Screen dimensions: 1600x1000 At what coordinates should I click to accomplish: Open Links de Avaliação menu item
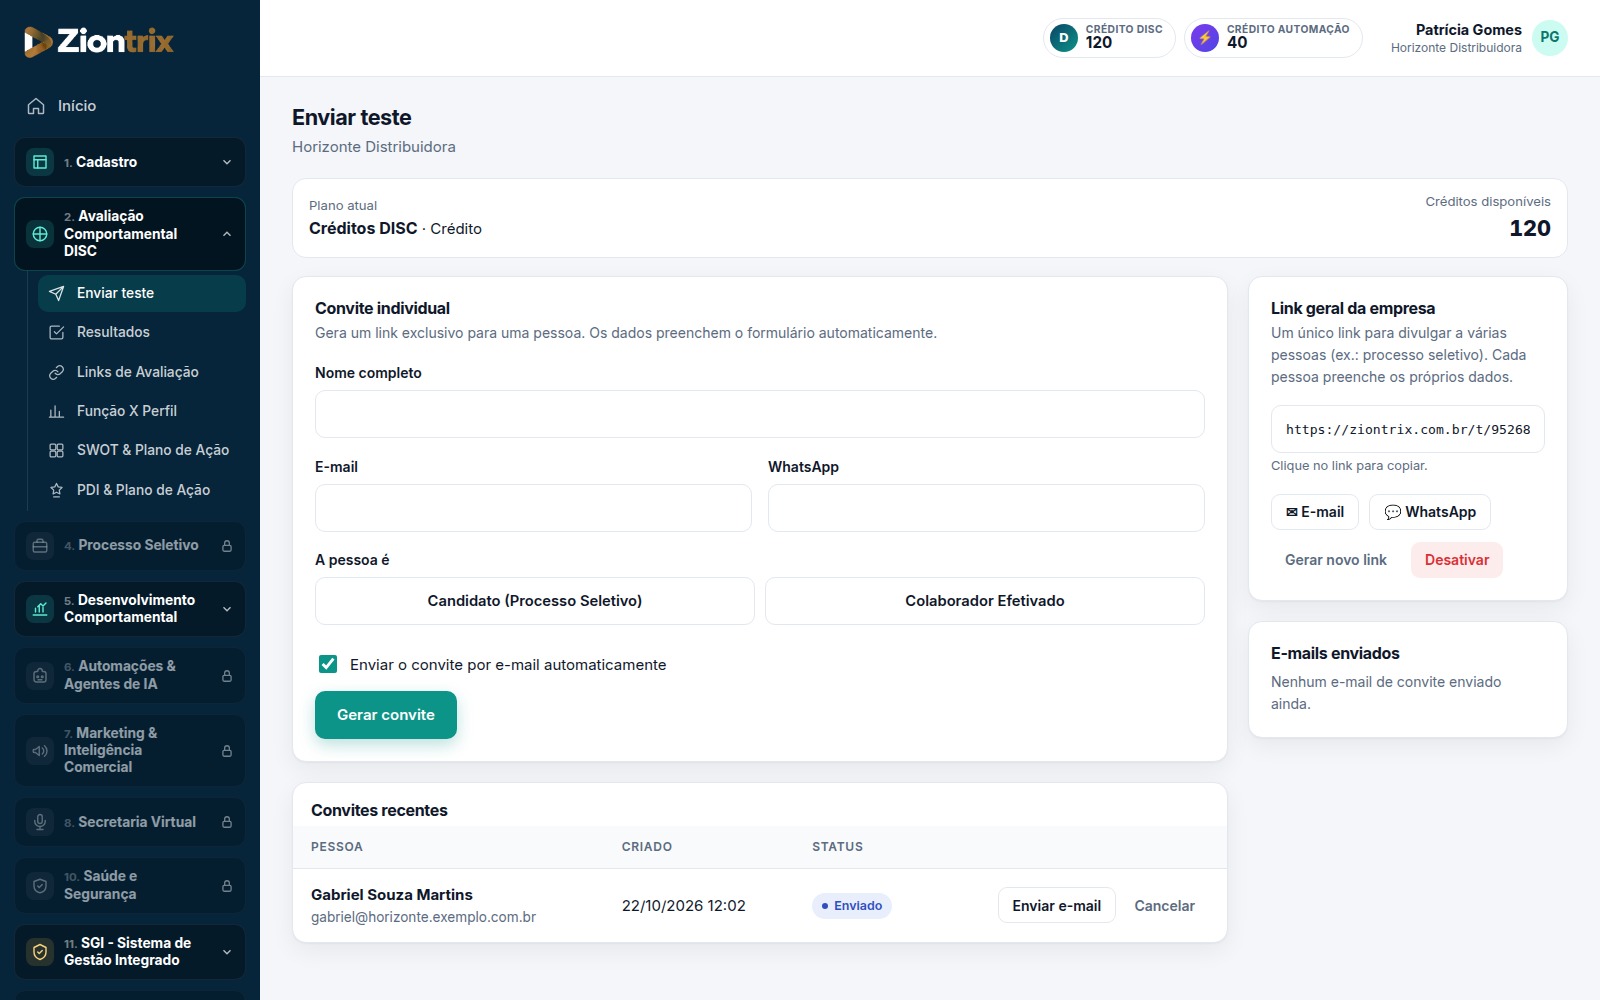(x=142, y=372)
